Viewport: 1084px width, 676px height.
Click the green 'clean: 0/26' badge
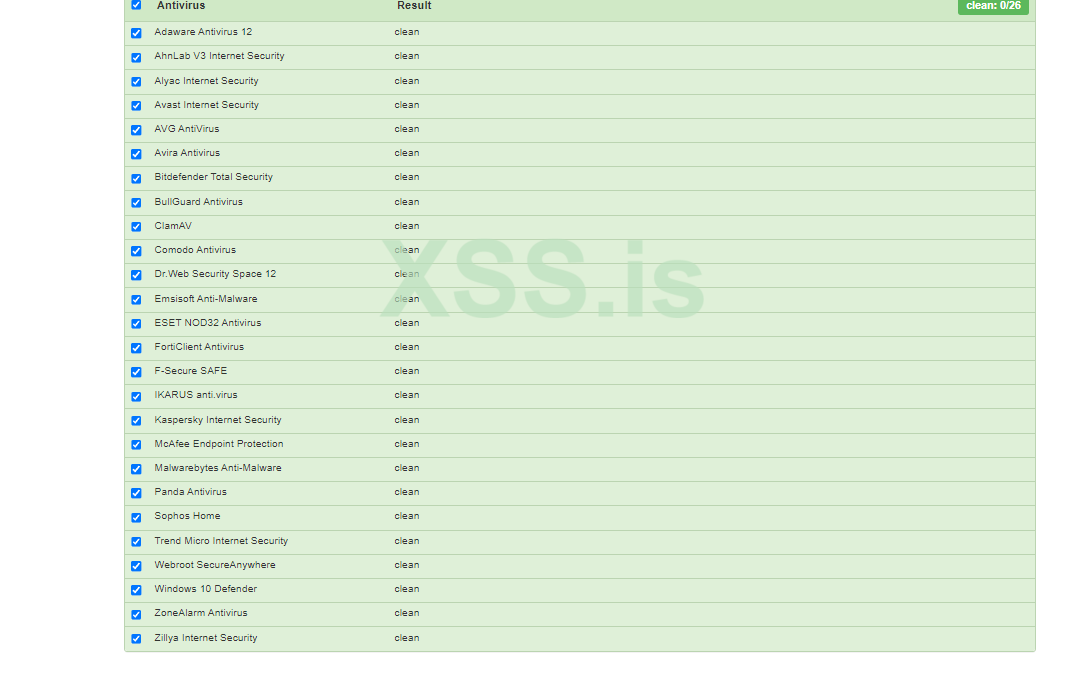[993, 6]
